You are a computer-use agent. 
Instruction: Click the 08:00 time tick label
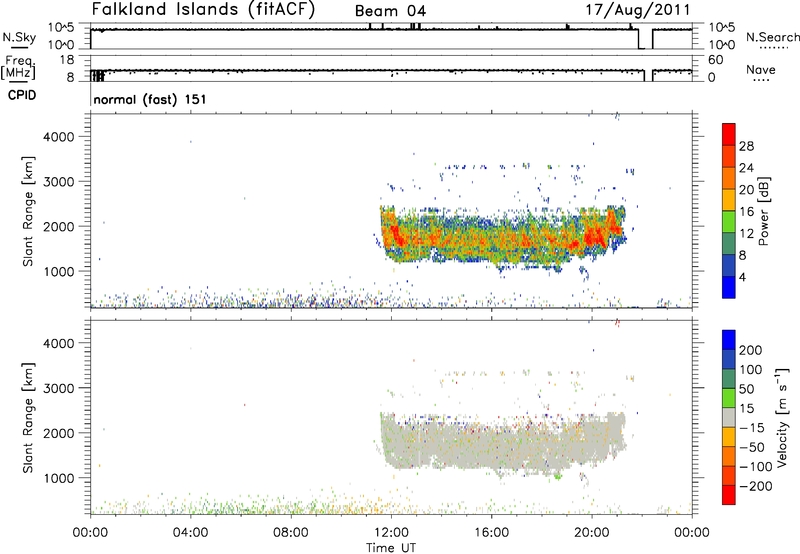tap(290, 533)
